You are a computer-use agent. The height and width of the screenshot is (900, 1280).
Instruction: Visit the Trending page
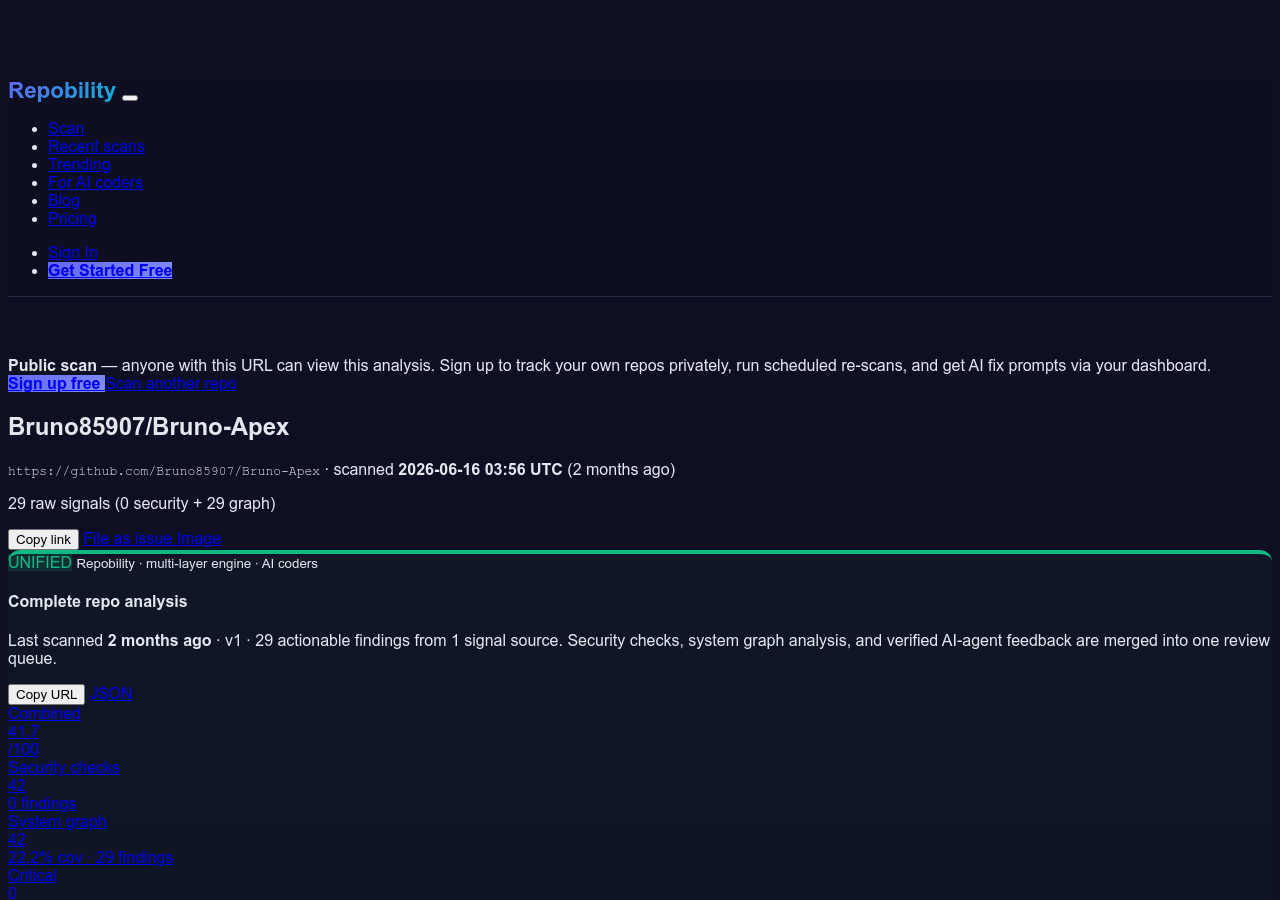tap(79, 164)
